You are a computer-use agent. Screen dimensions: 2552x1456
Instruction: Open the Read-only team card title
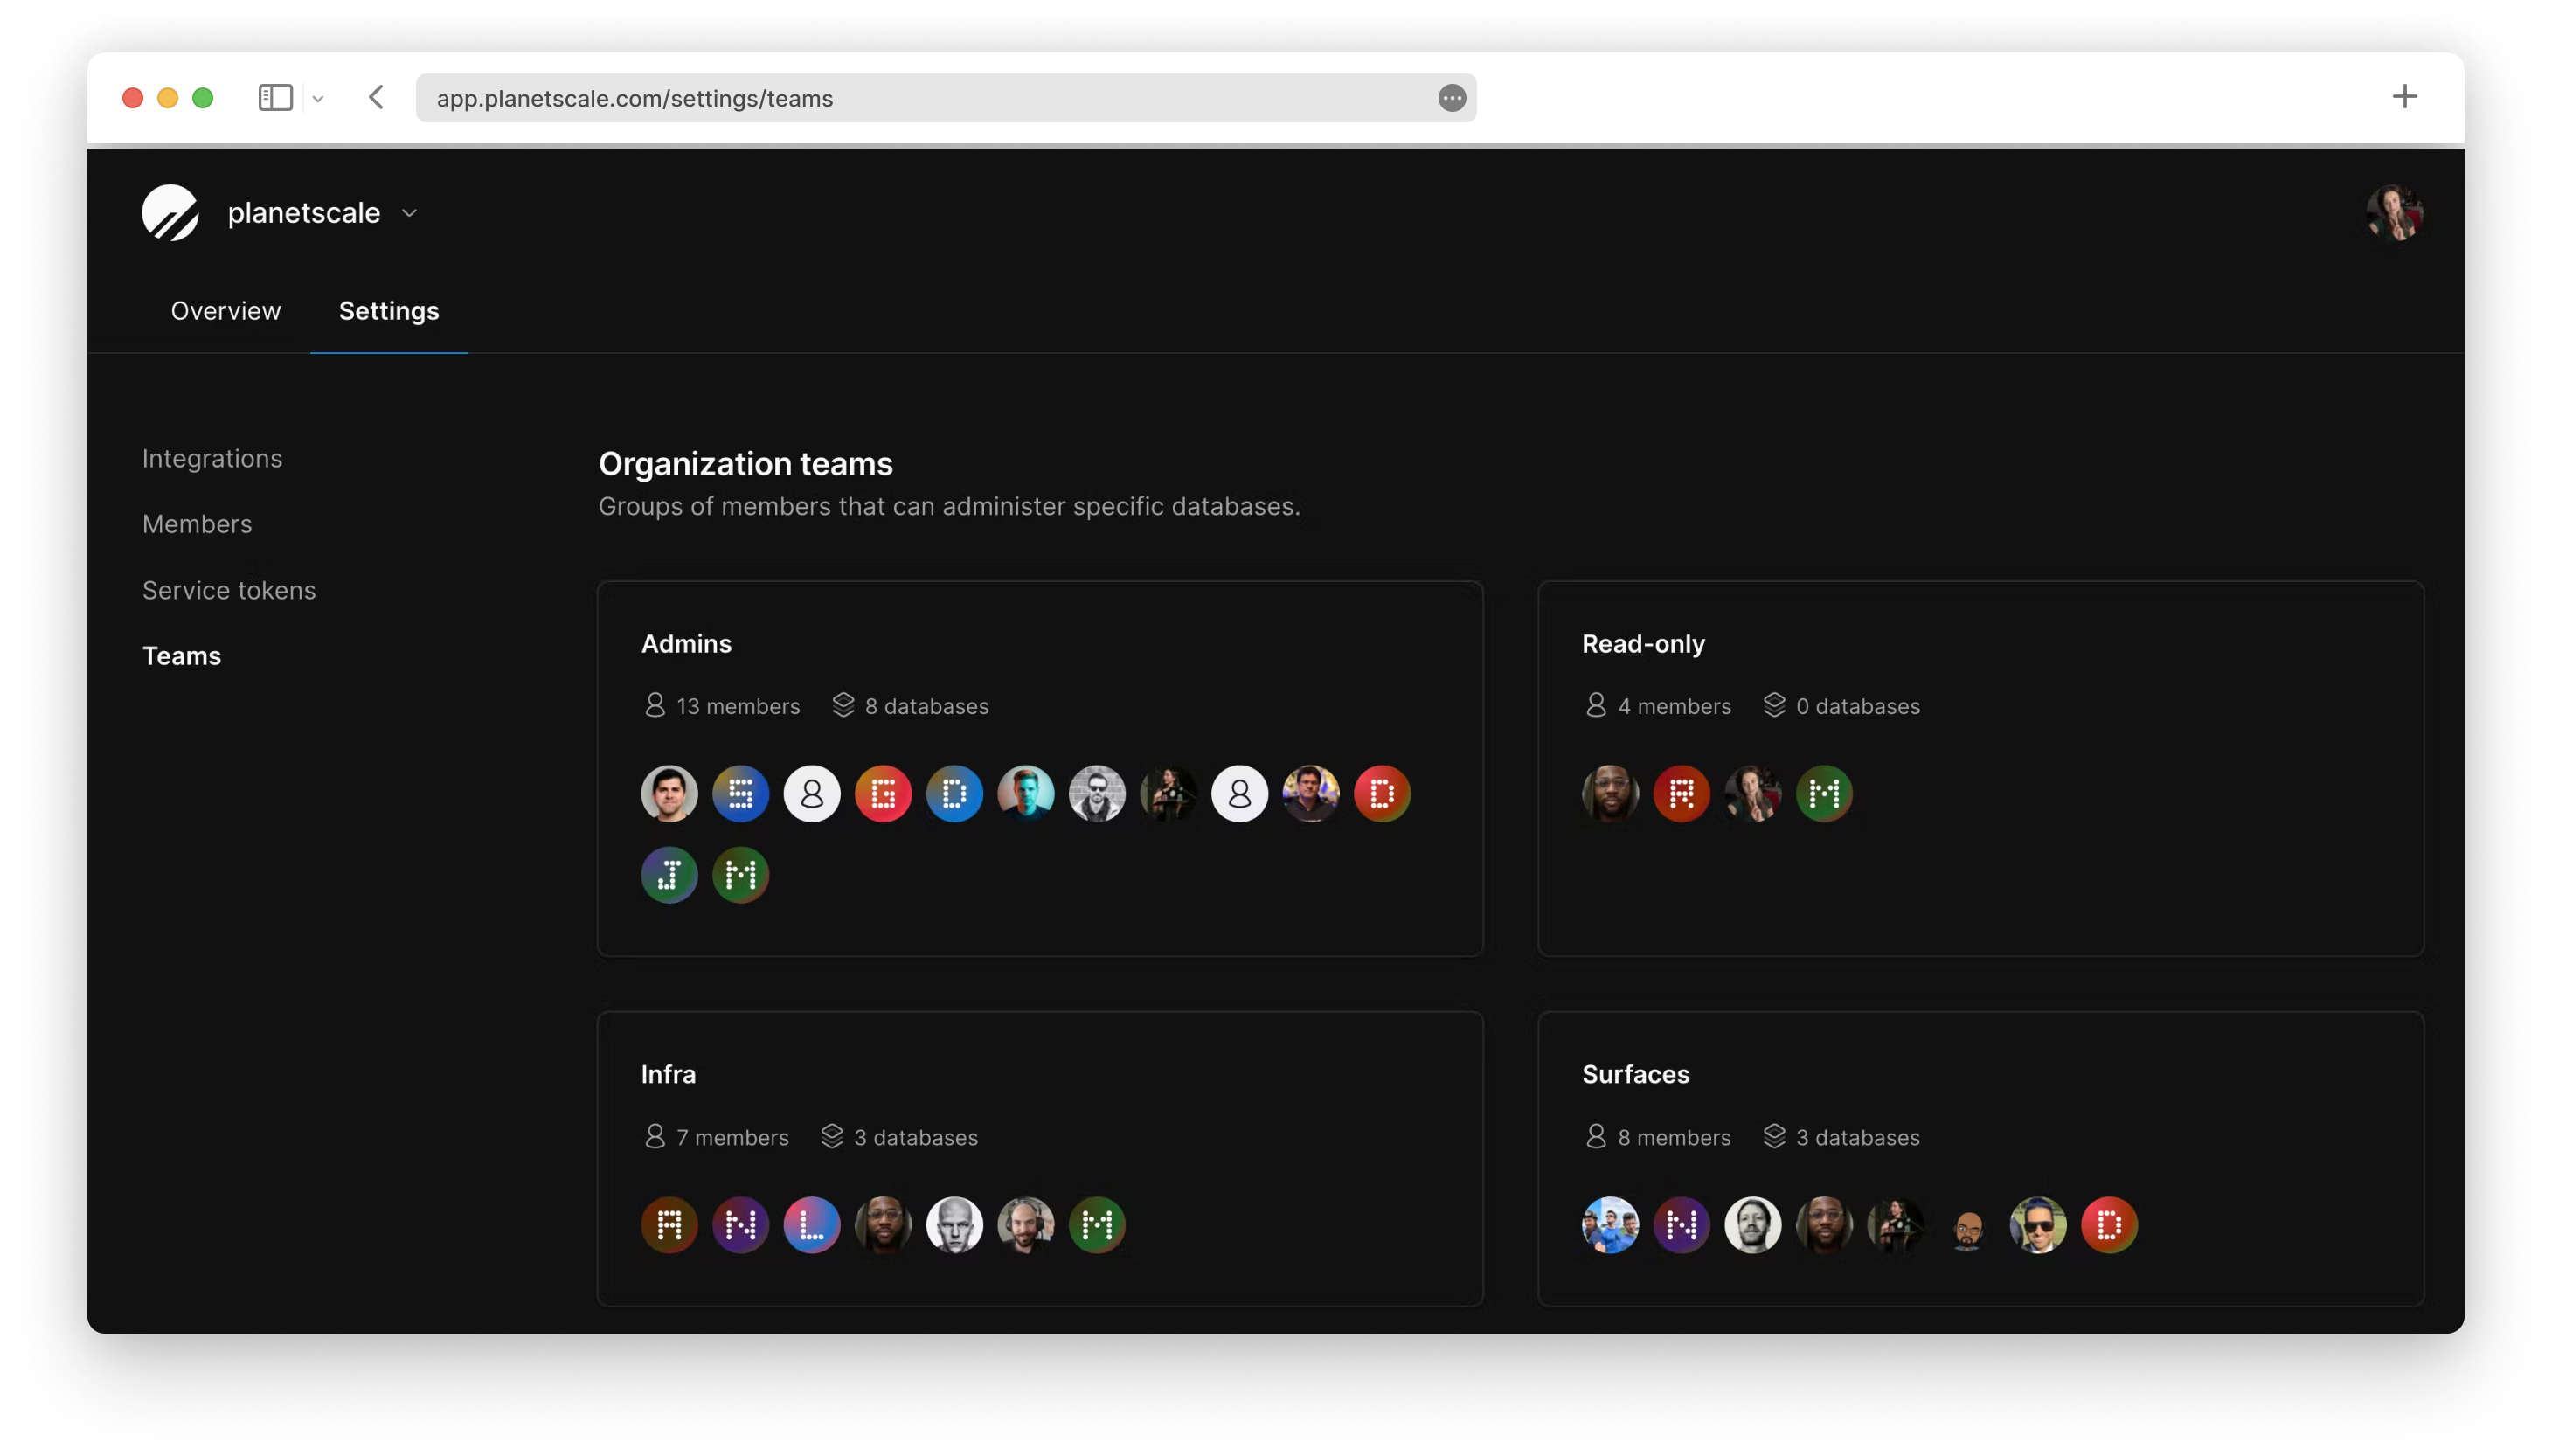point(1643,644)
